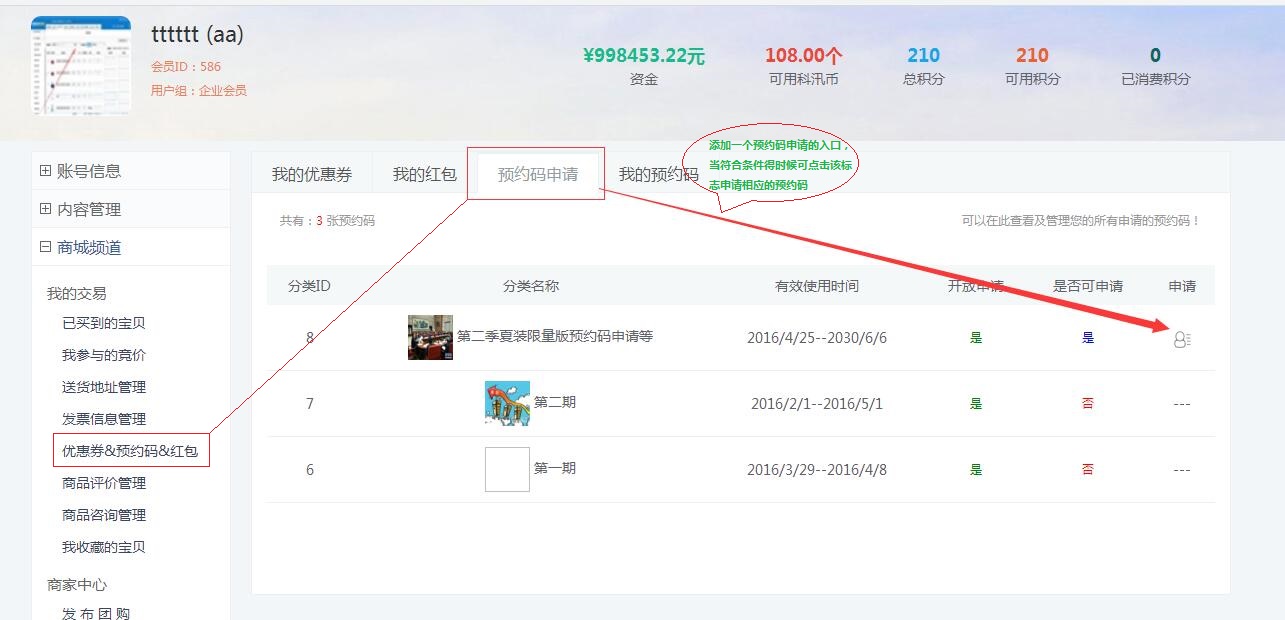Click the red 否 for category 6
Screen dimensions: 1285x620
click(1088, 470)
